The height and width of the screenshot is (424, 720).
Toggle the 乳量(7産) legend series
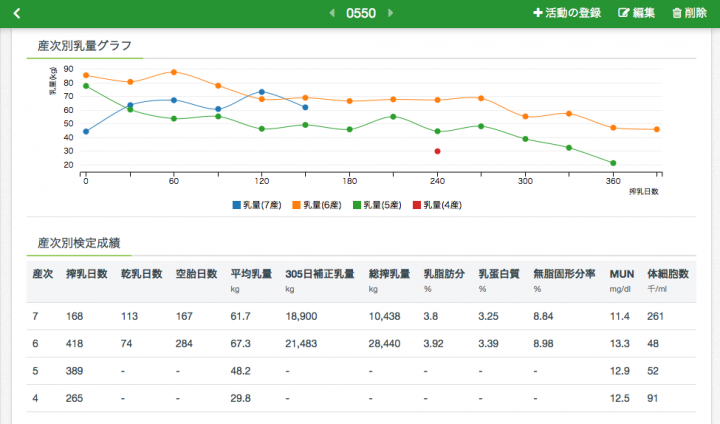(x=259, y=204)
